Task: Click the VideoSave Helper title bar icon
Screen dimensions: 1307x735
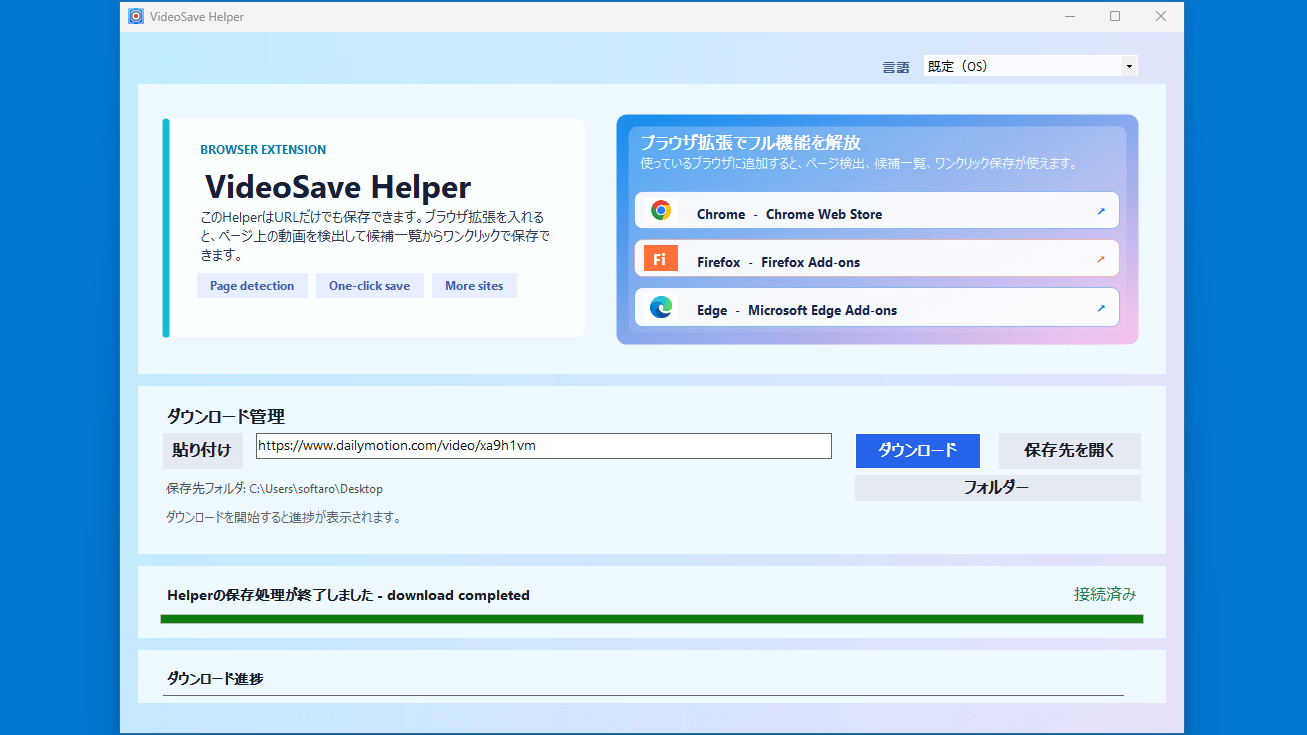Action: (136, 16)
